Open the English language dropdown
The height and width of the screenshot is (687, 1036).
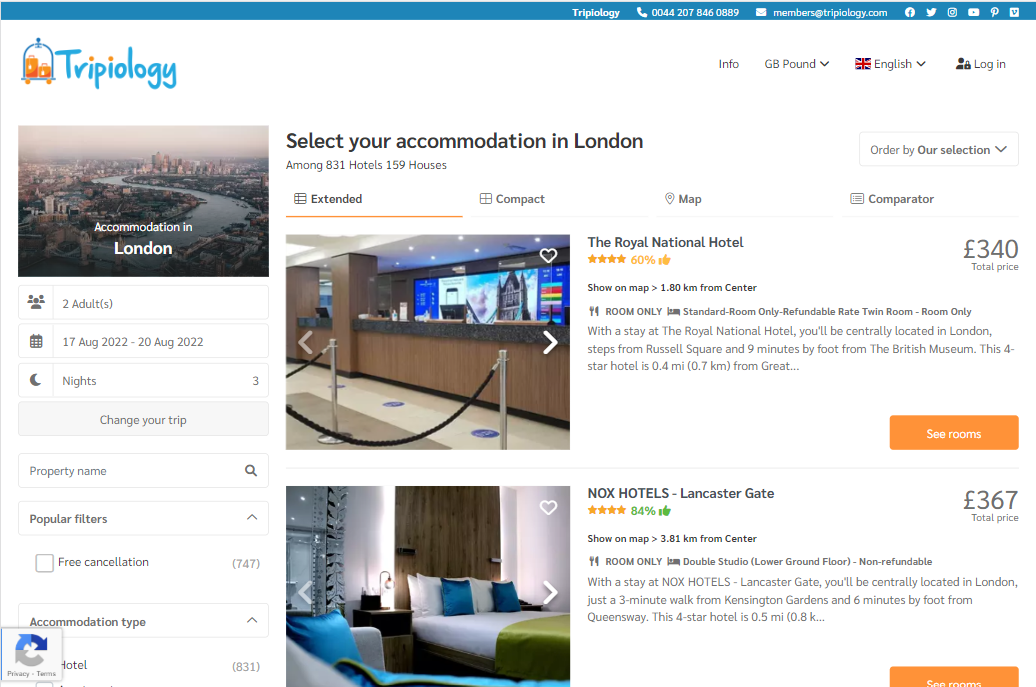(890, 64)
